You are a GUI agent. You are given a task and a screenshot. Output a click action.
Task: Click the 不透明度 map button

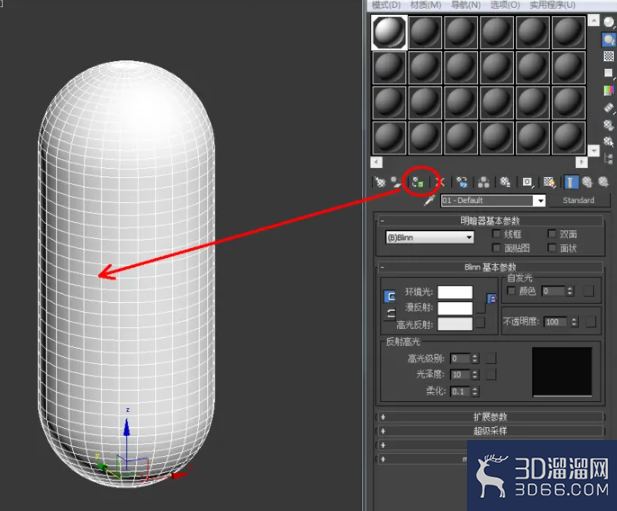pos(591,322)
